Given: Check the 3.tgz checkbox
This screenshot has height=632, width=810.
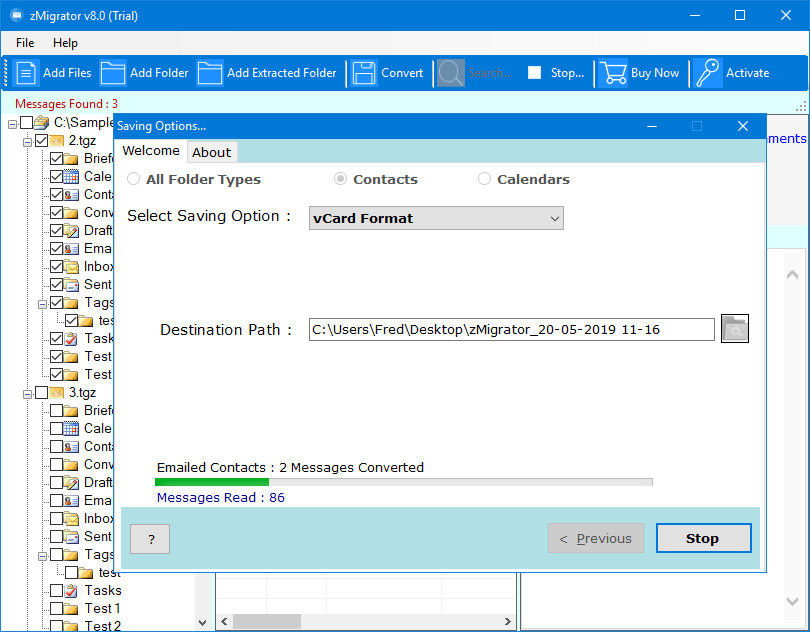Looking at the screenshot, I should tap(41, 393).
